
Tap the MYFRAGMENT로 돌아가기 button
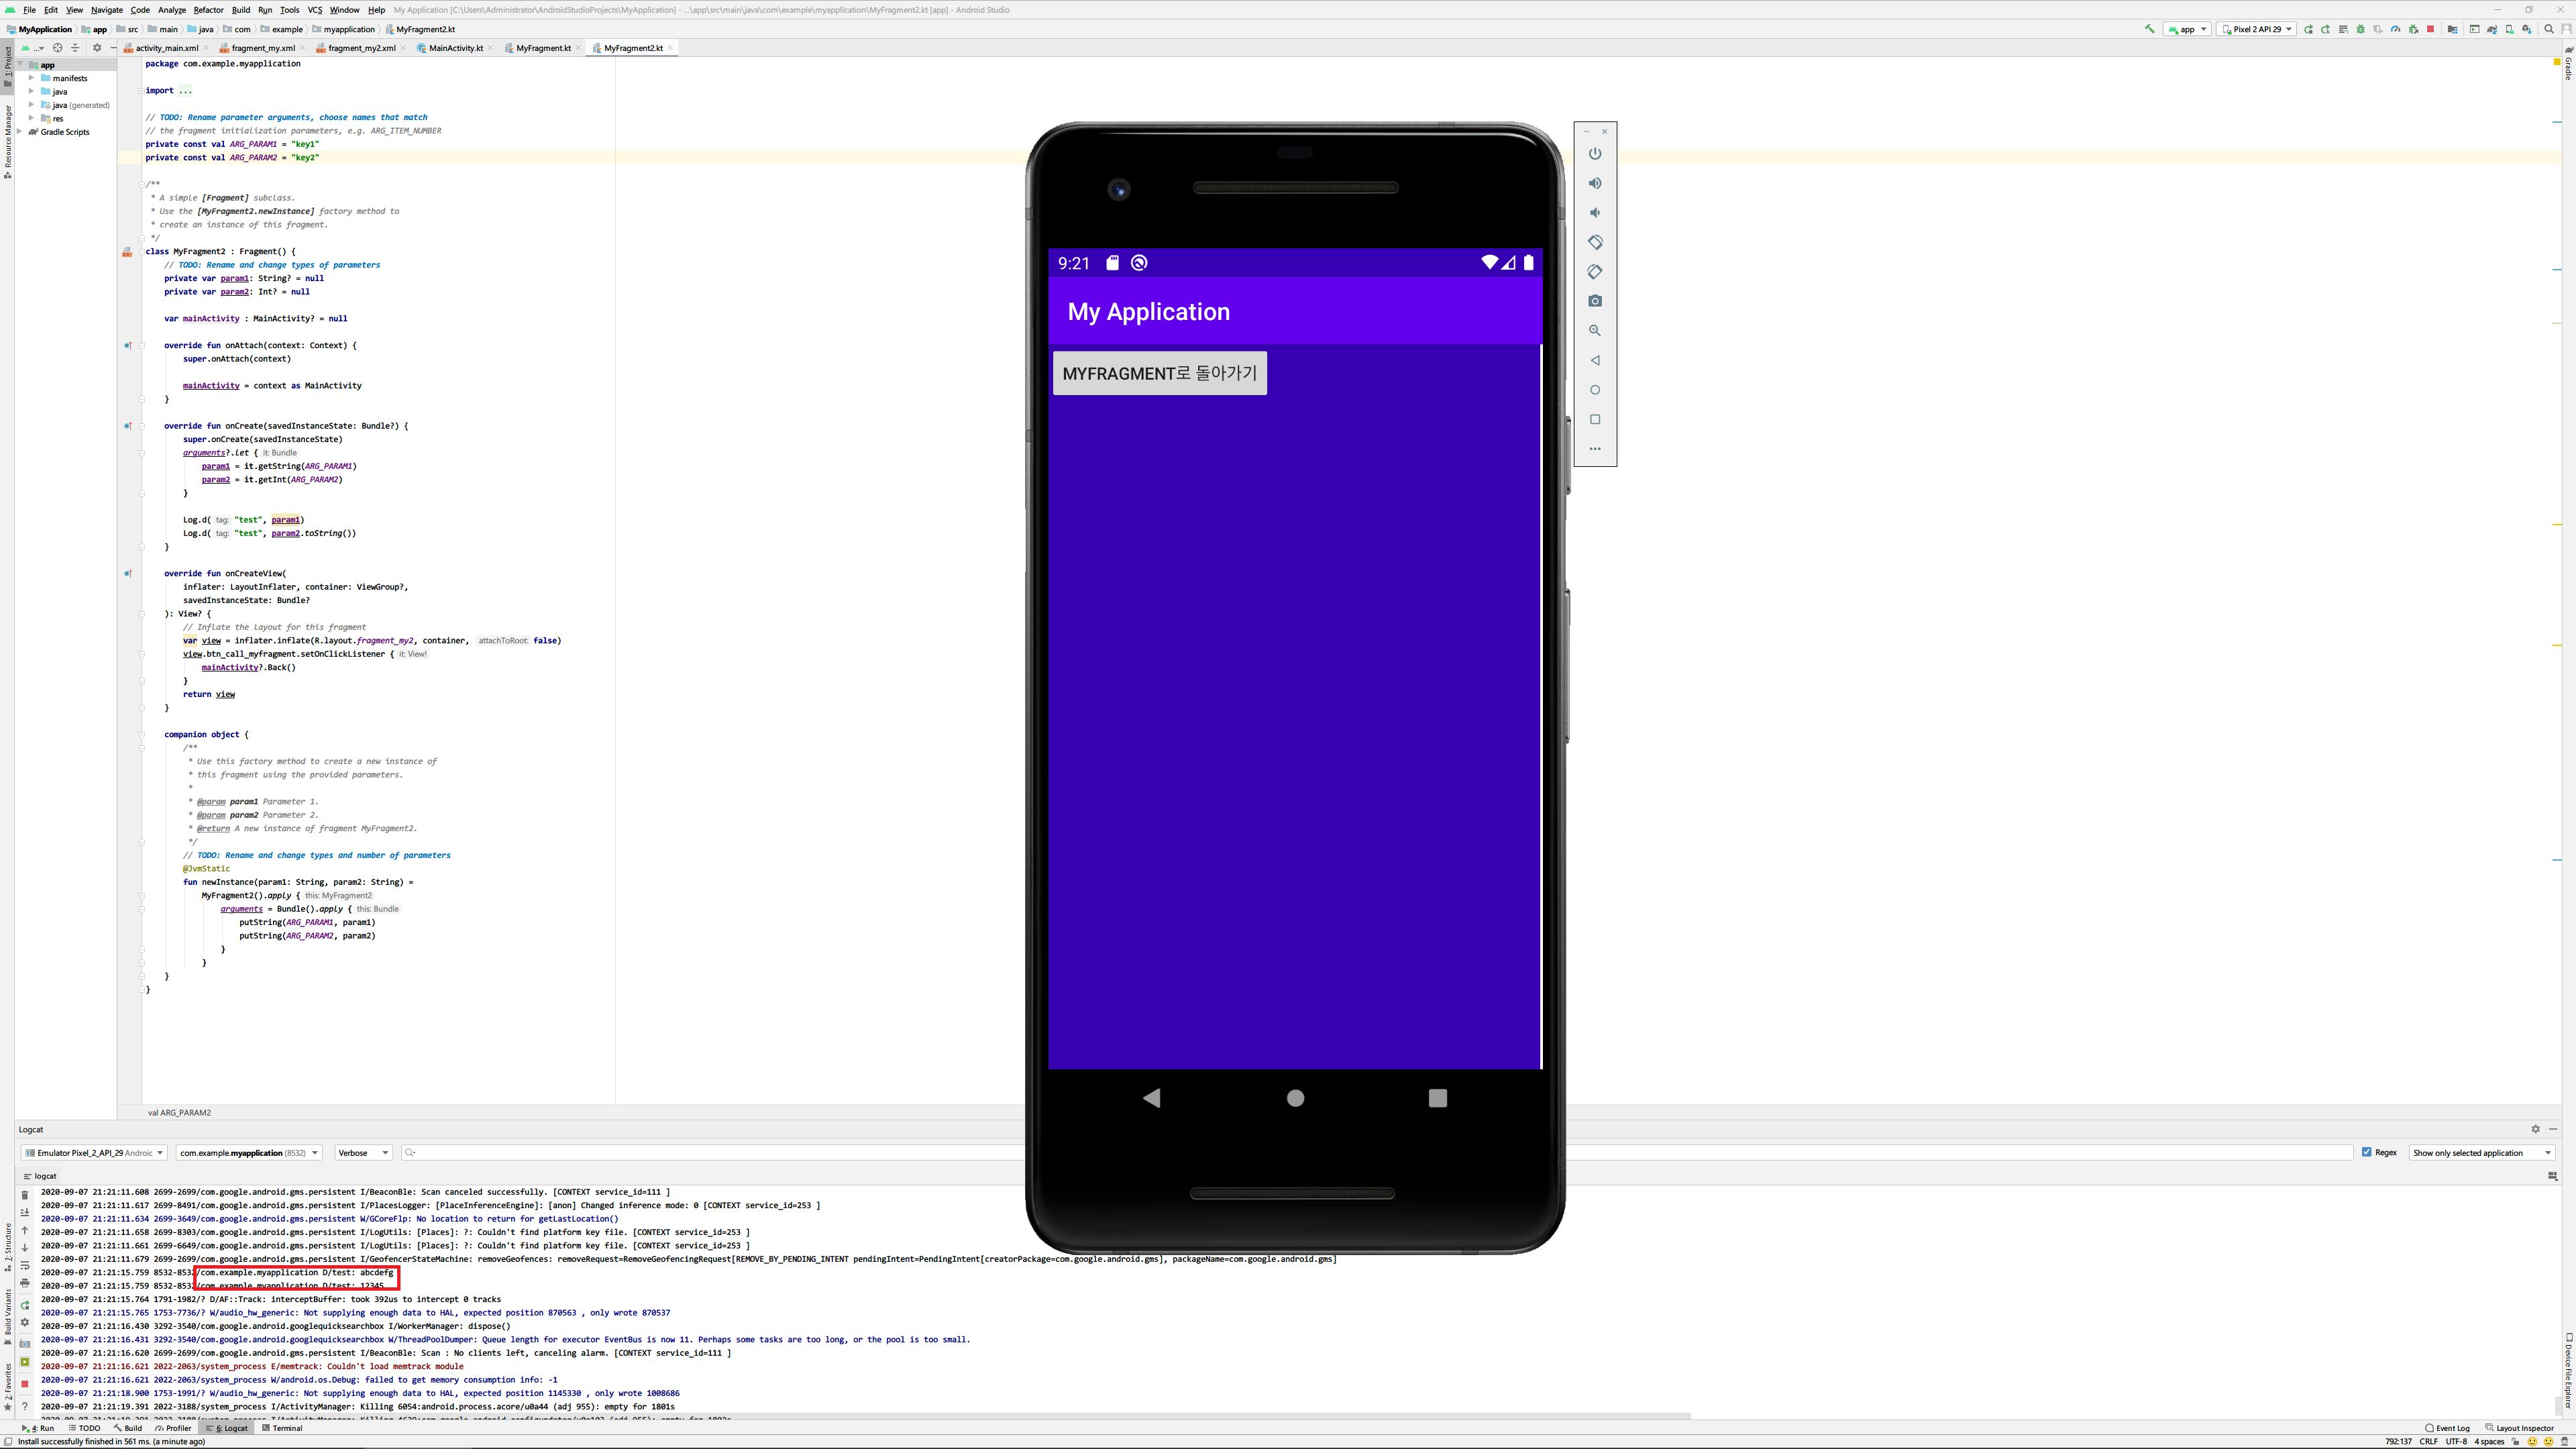click(x=1159, y=373)
